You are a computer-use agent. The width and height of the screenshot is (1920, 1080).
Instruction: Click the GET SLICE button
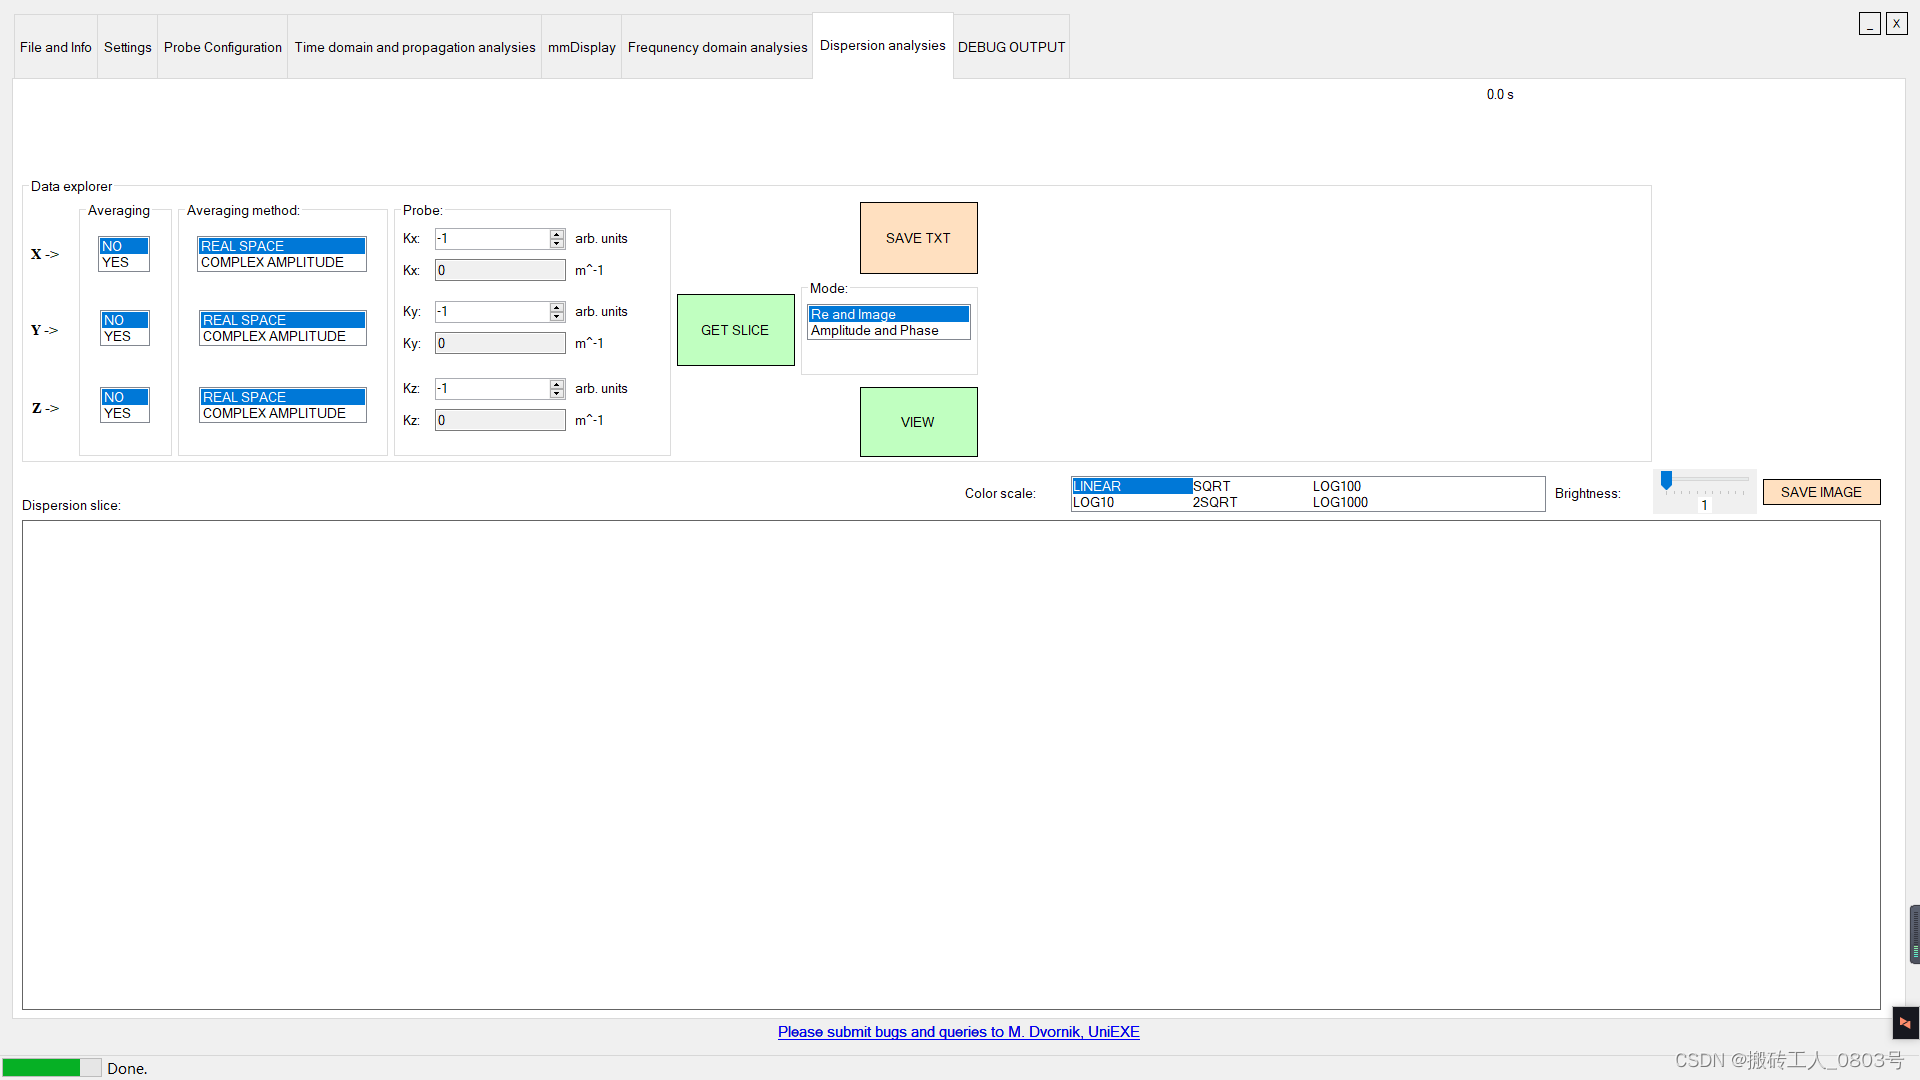pos(736,330)
